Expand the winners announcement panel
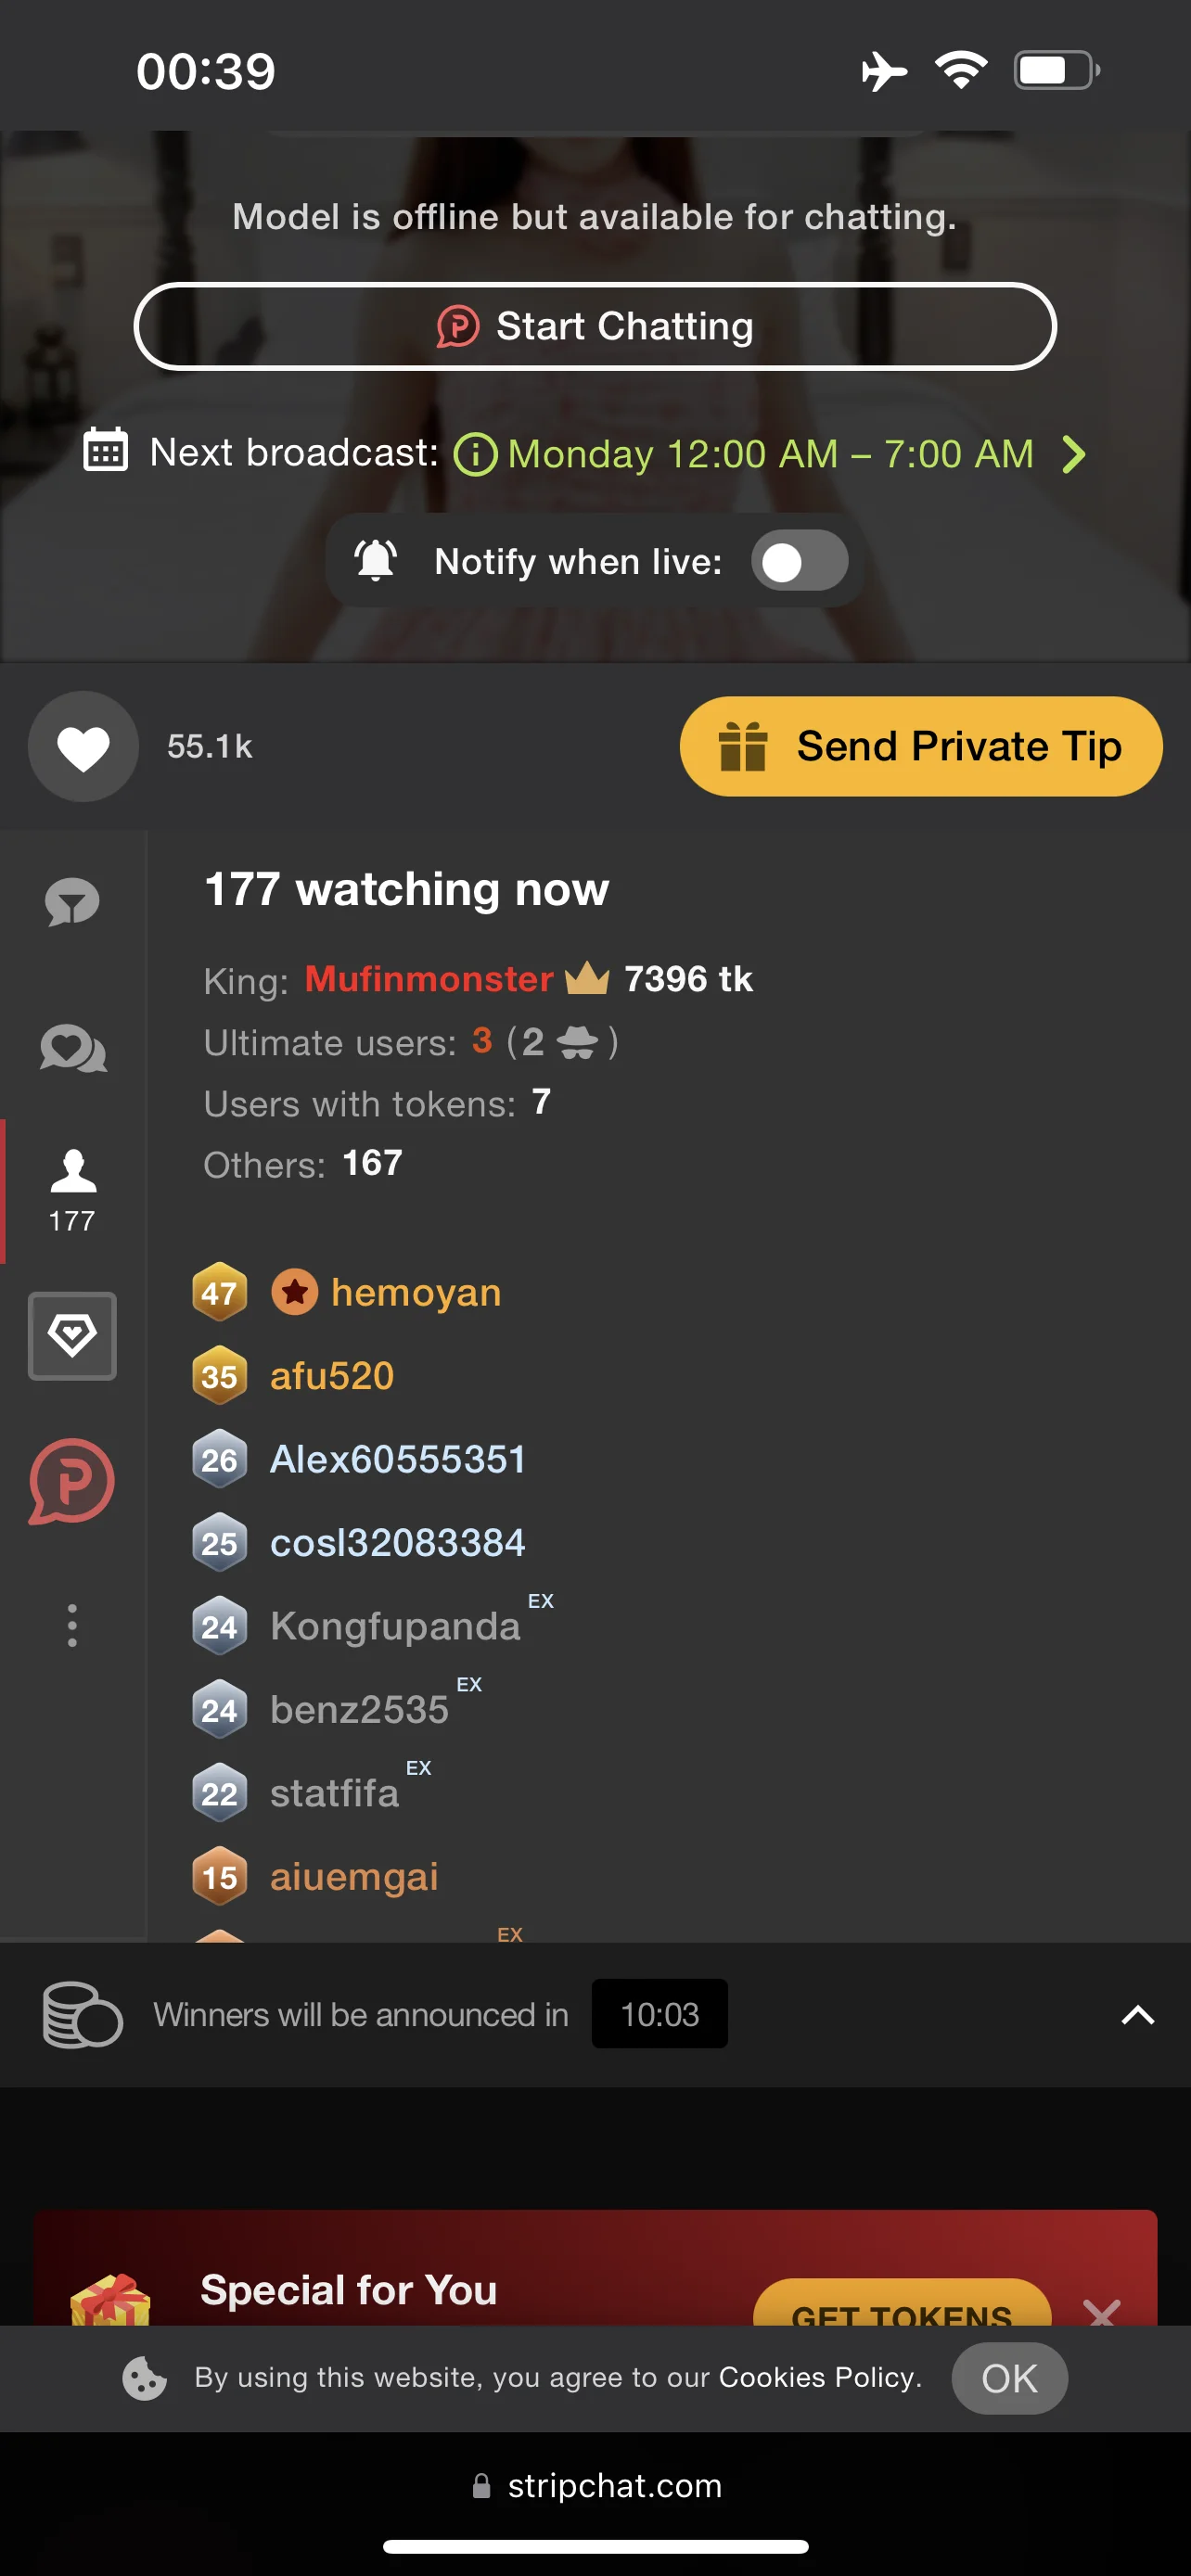Screen dimensions: 1191x2576 pos(1137,2014)
